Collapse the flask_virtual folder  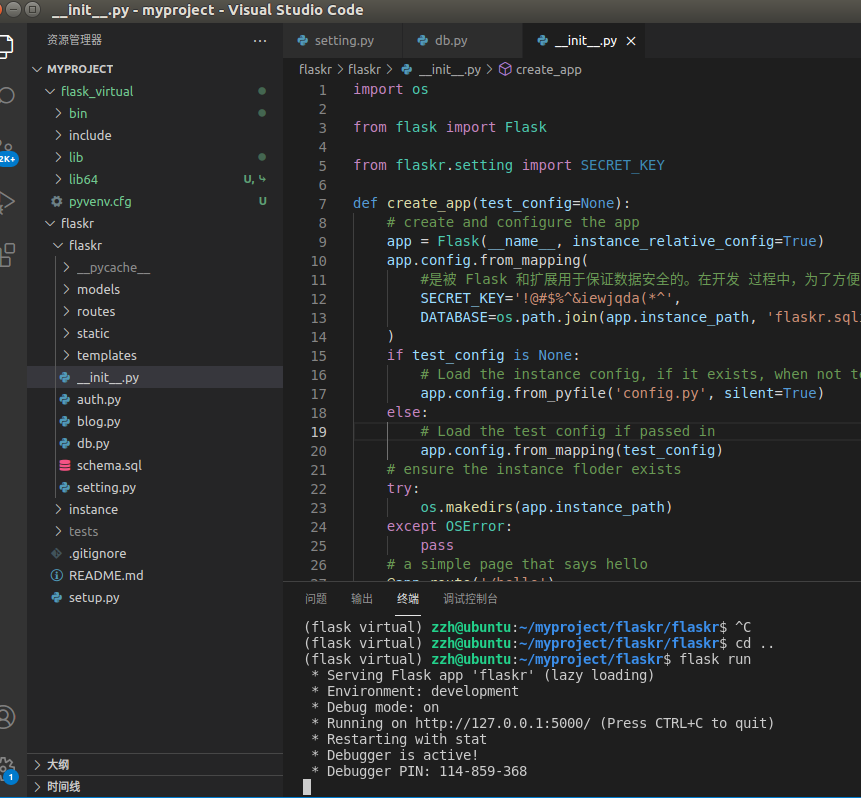pyautogui.click(x=50, y=91)
